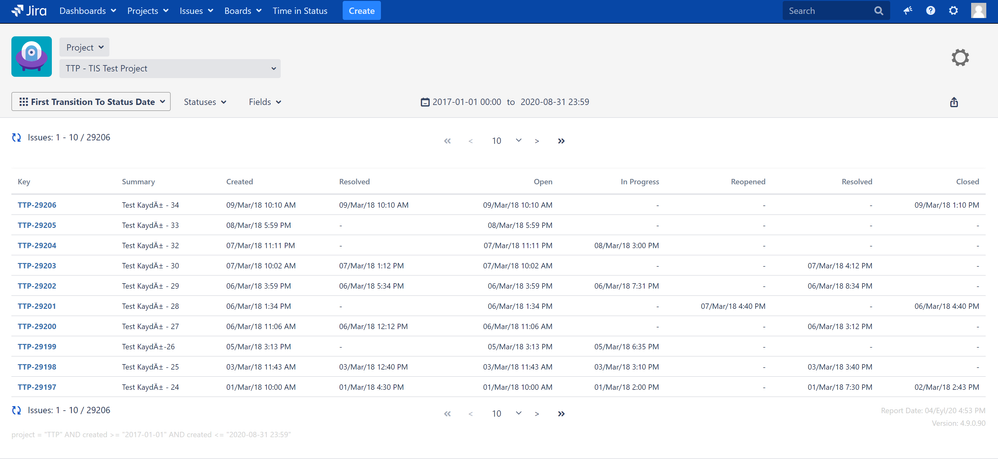Click the TIS Test Project avatar icon

pos(31,57)
